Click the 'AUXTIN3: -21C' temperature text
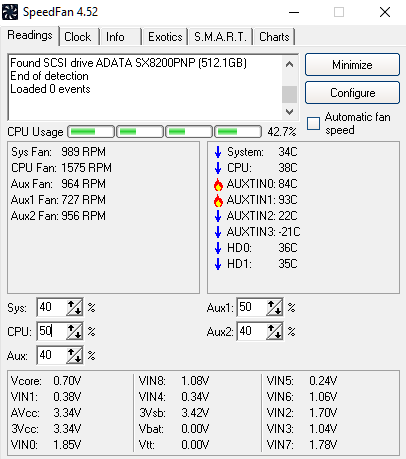The width and height of the screenshot is (406, 459). pos(264,232)
